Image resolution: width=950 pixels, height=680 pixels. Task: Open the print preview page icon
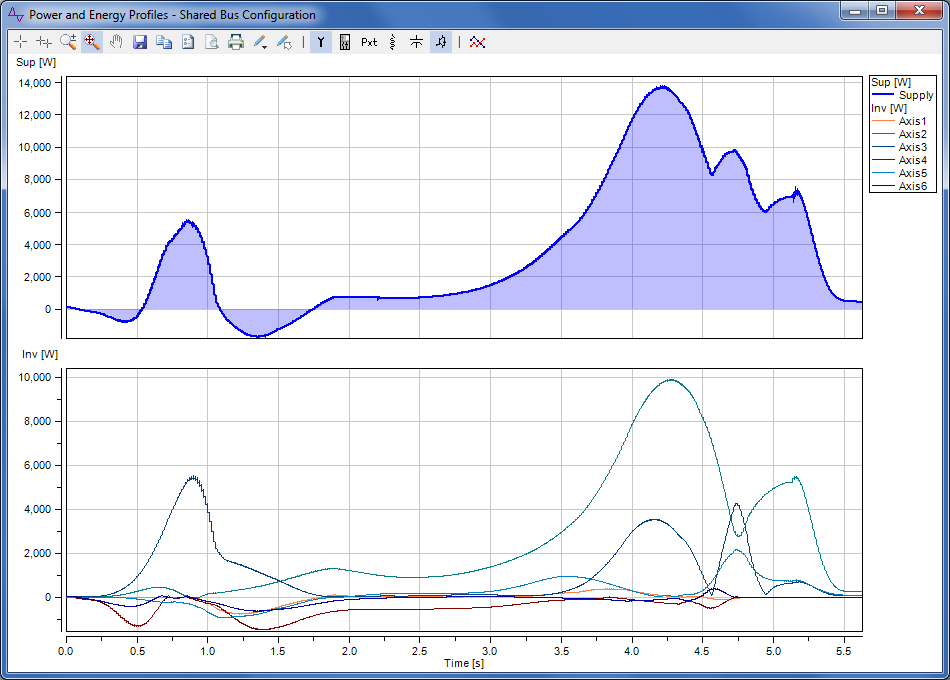(211, 42)
